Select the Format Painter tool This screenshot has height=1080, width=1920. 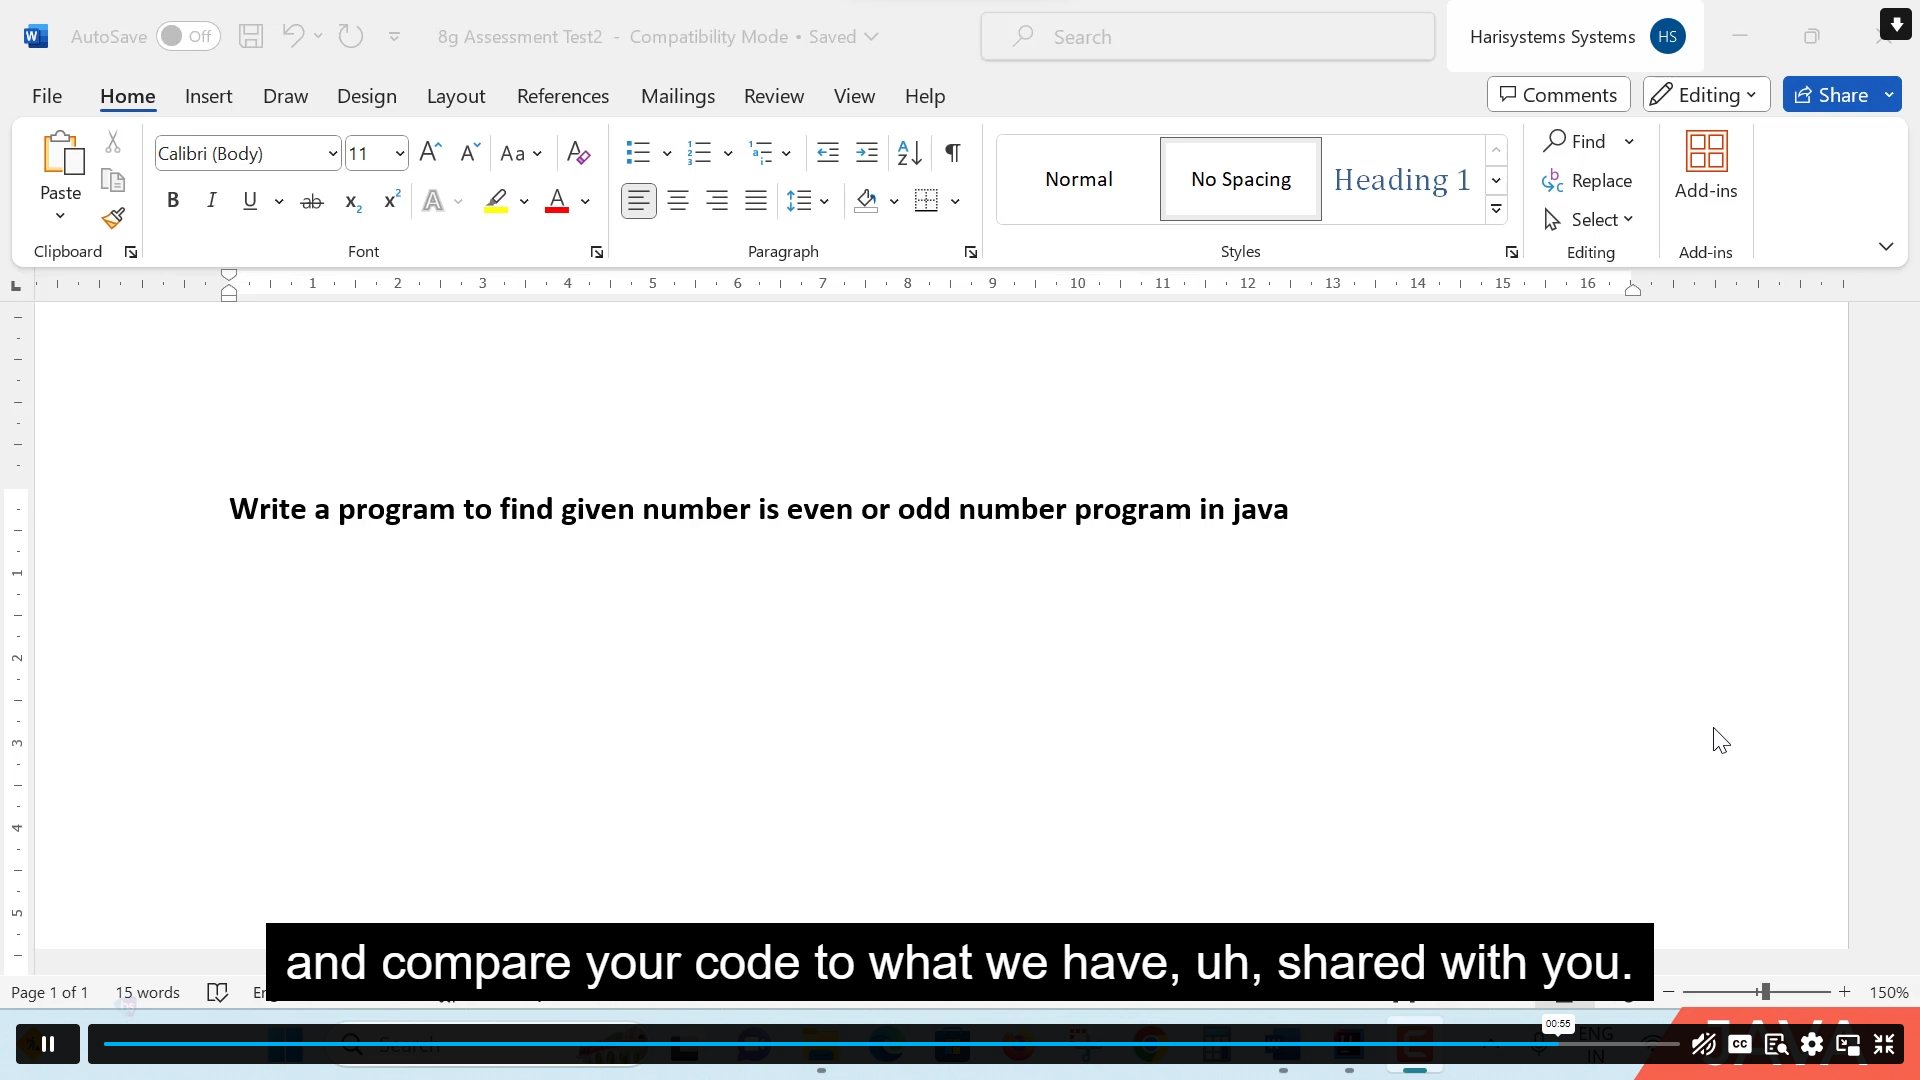(x=113, y=218)
